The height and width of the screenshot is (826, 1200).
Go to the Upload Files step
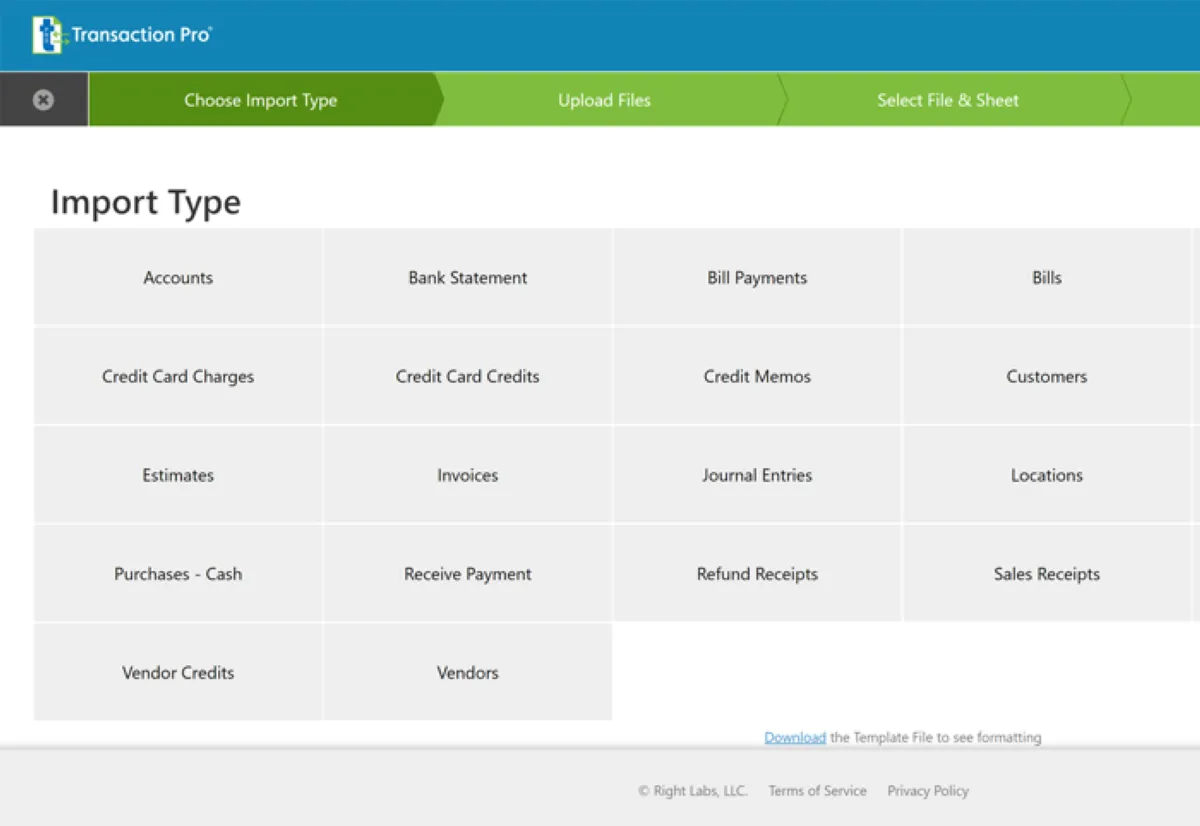(x=604, y=100)
